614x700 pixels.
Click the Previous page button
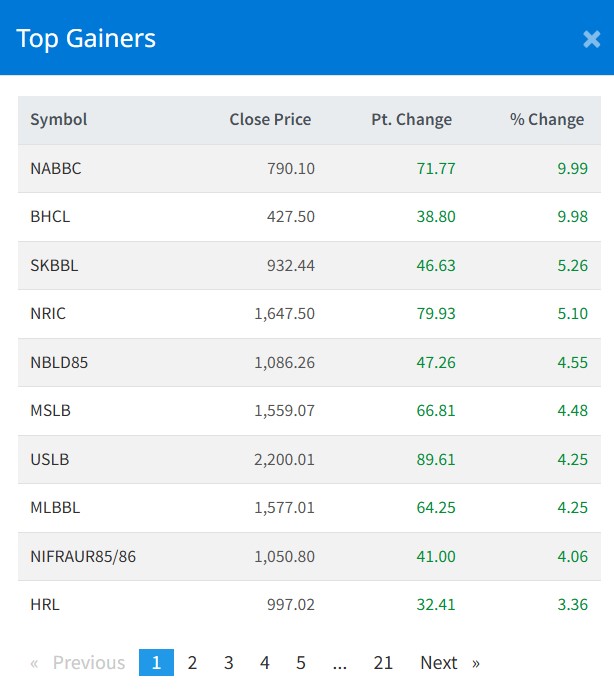78,663
